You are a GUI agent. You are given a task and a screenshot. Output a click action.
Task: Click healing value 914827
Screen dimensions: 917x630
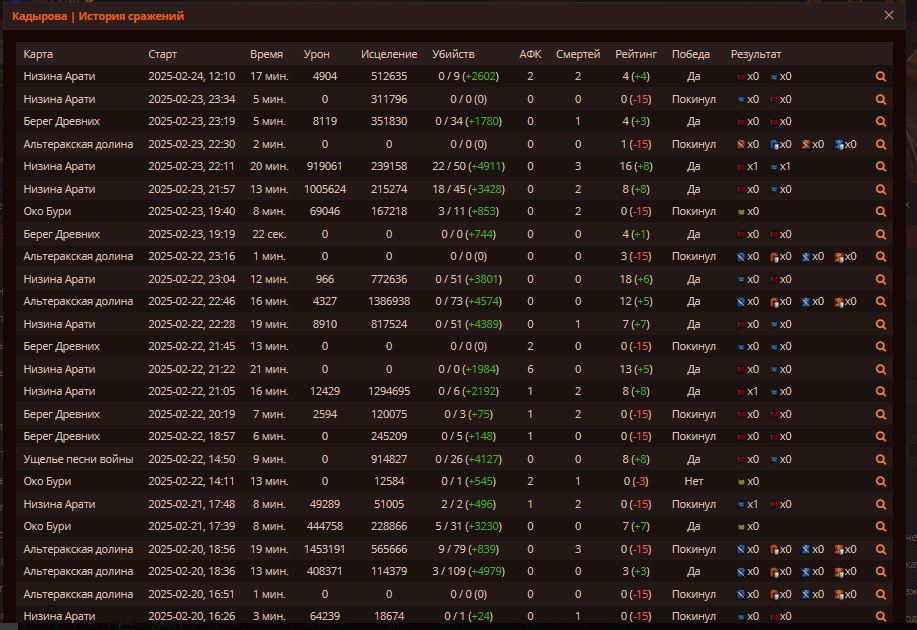pyautogui.click(x=389, y=459)
